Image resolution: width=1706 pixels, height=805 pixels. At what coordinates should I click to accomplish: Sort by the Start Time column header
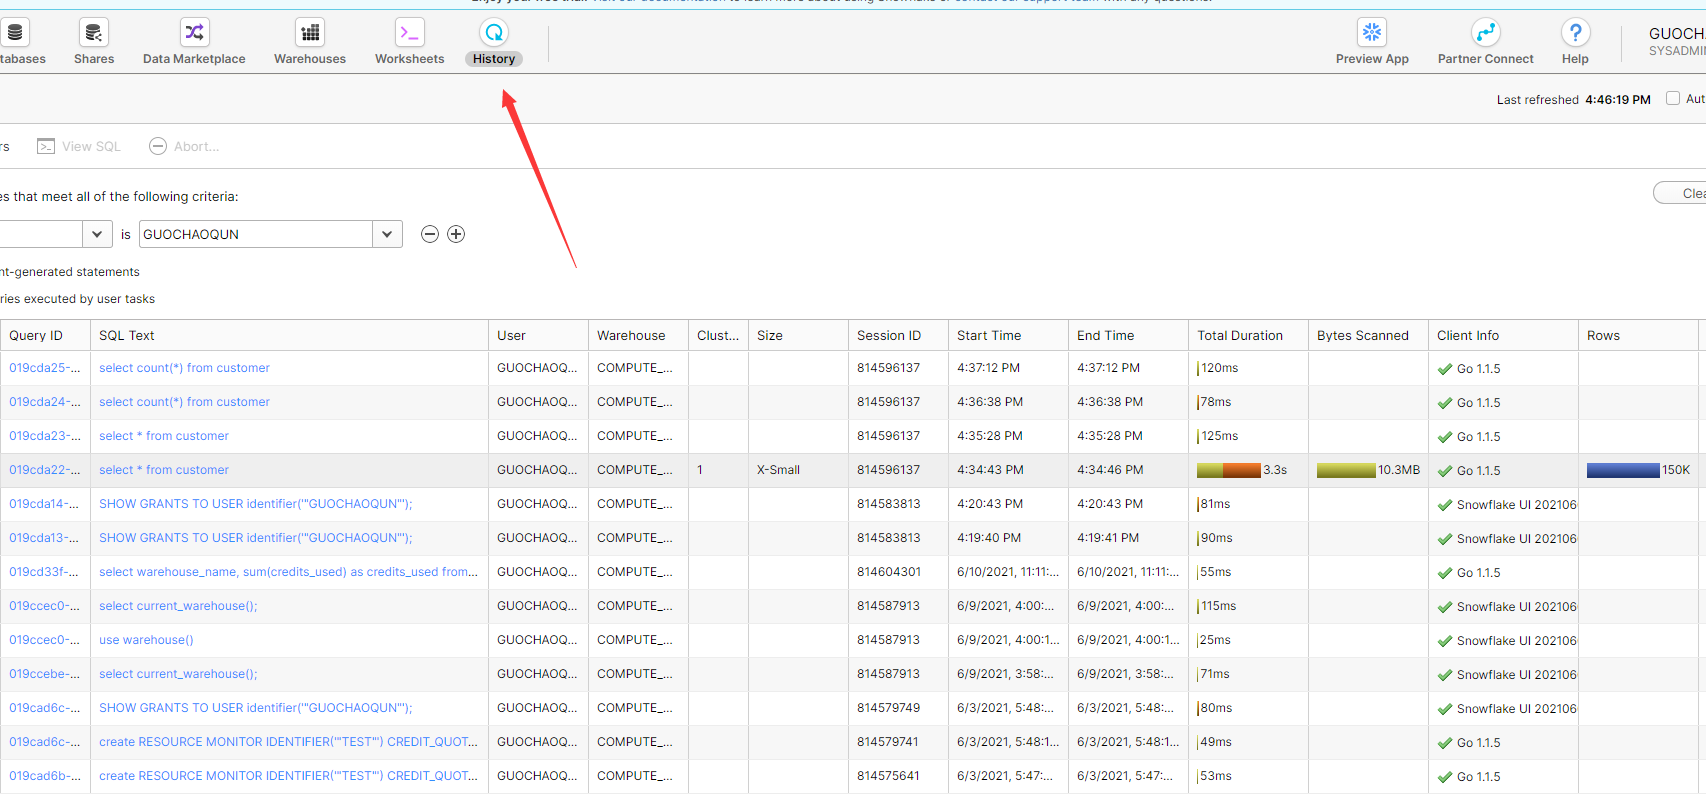(1008, 335)
